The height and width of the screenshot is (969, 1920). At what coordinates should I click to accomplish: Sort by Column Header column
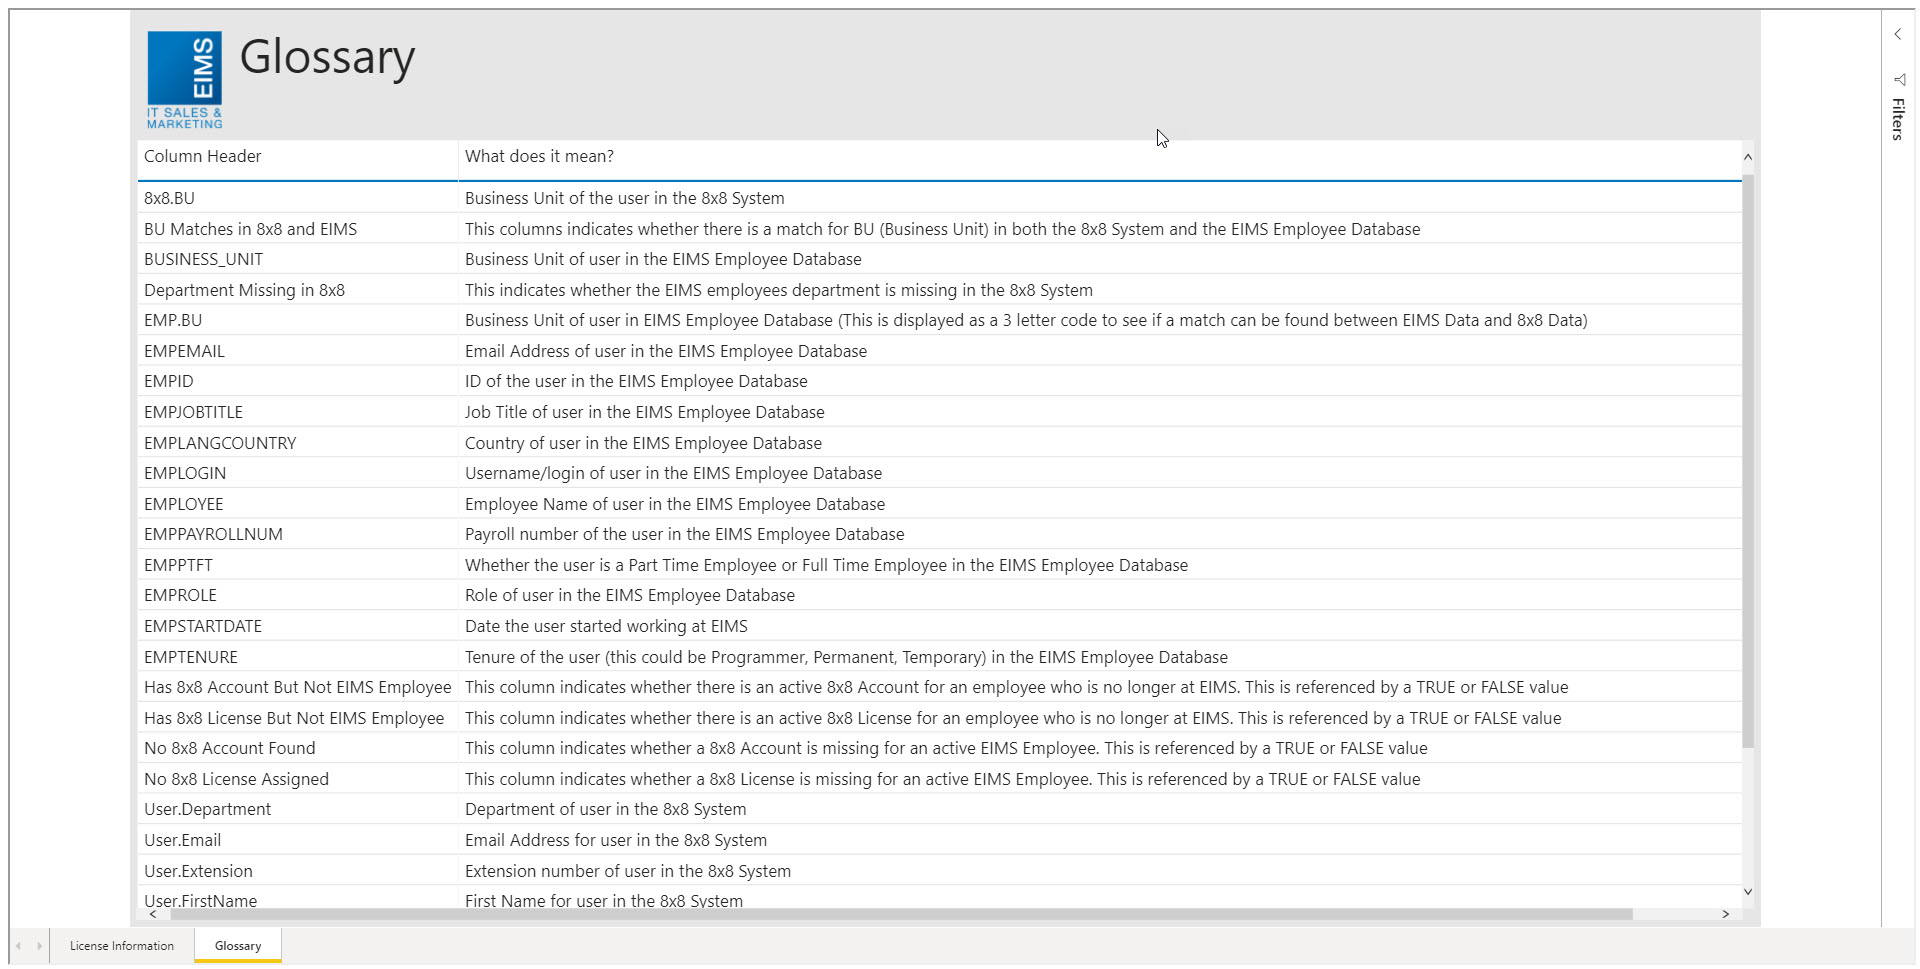(x=202, y=156)
